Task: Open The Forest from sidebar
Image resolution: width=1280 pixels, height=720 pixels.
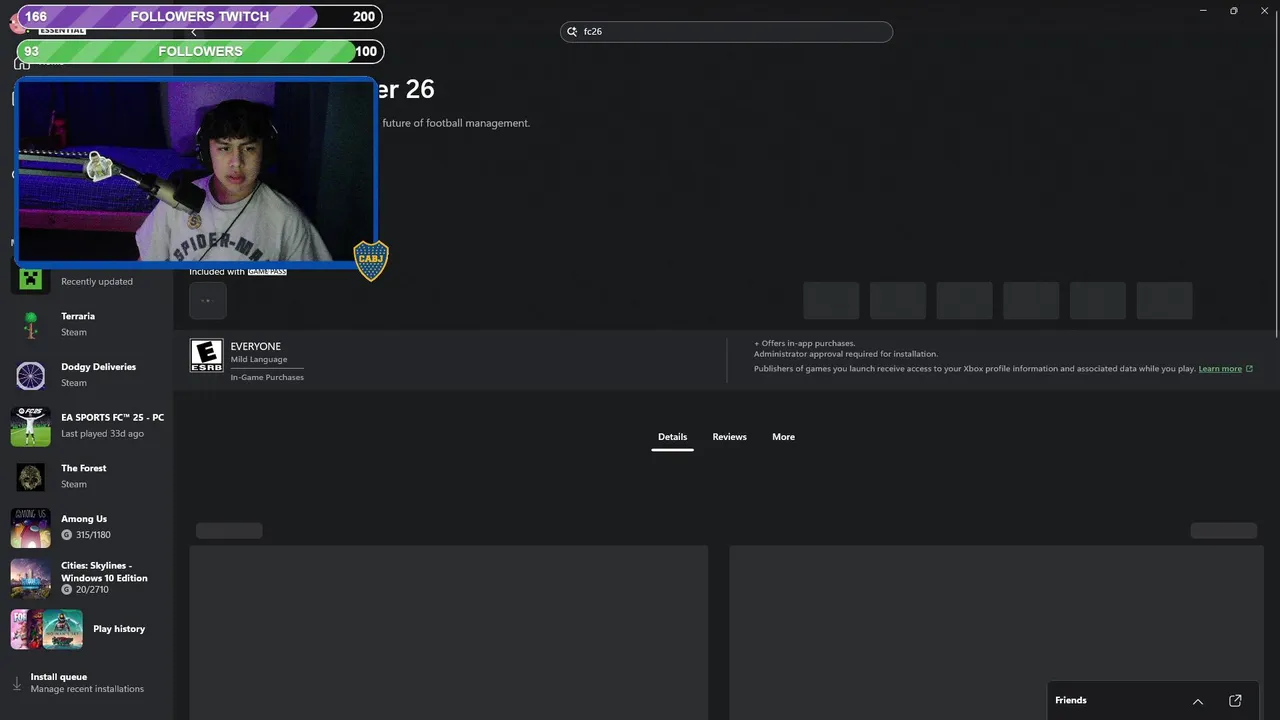Action: (x=87, y=476)
